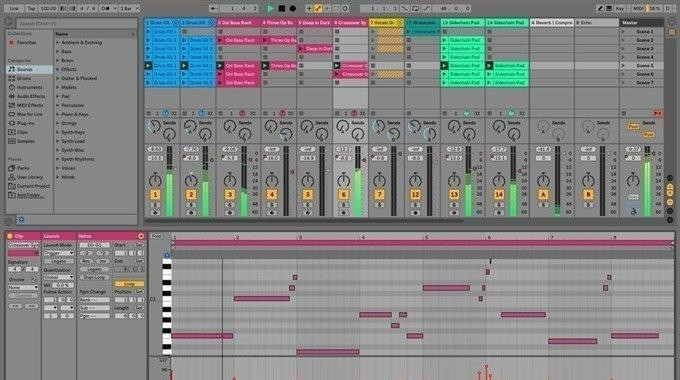Click the B Echo return track header

(597, 23)
